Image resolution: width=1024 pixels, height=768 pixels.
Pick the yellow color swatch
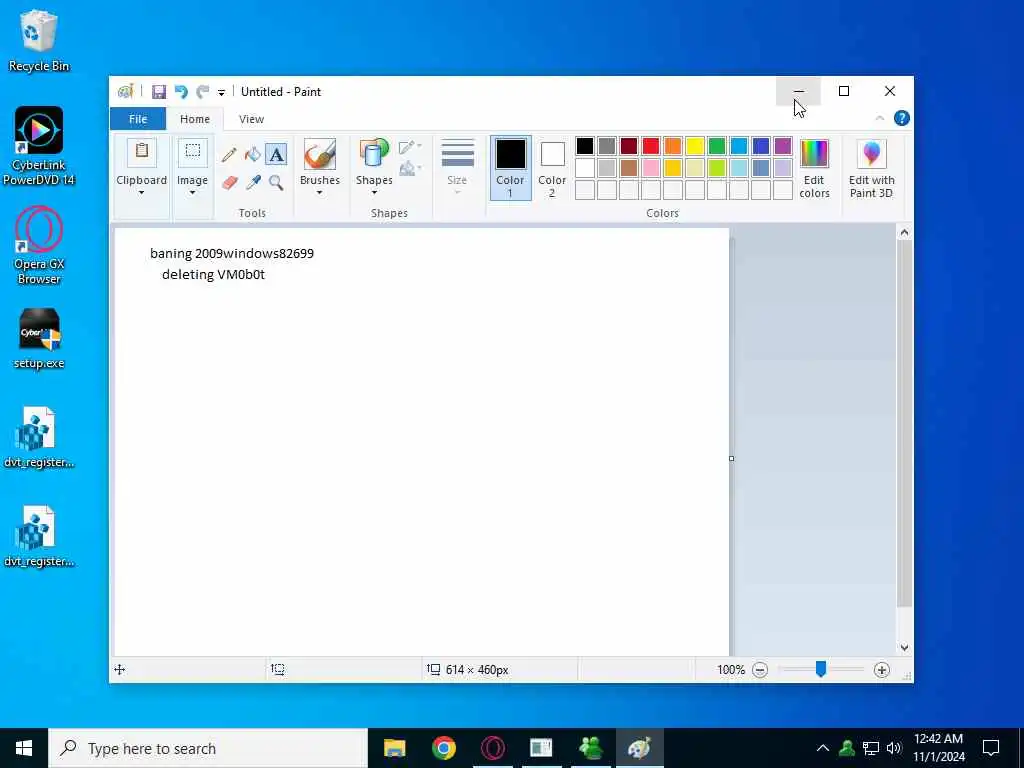click(695, 146)
